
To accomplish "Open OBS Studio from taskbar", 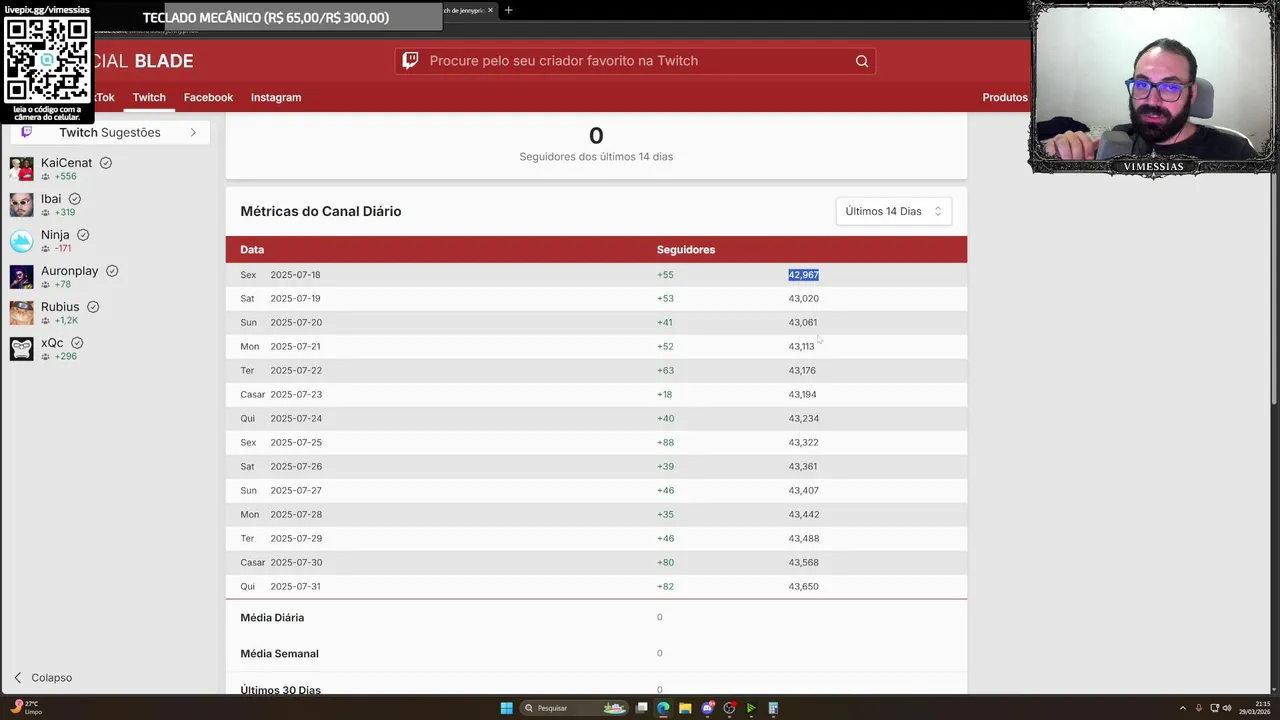I will click(730, 708).
